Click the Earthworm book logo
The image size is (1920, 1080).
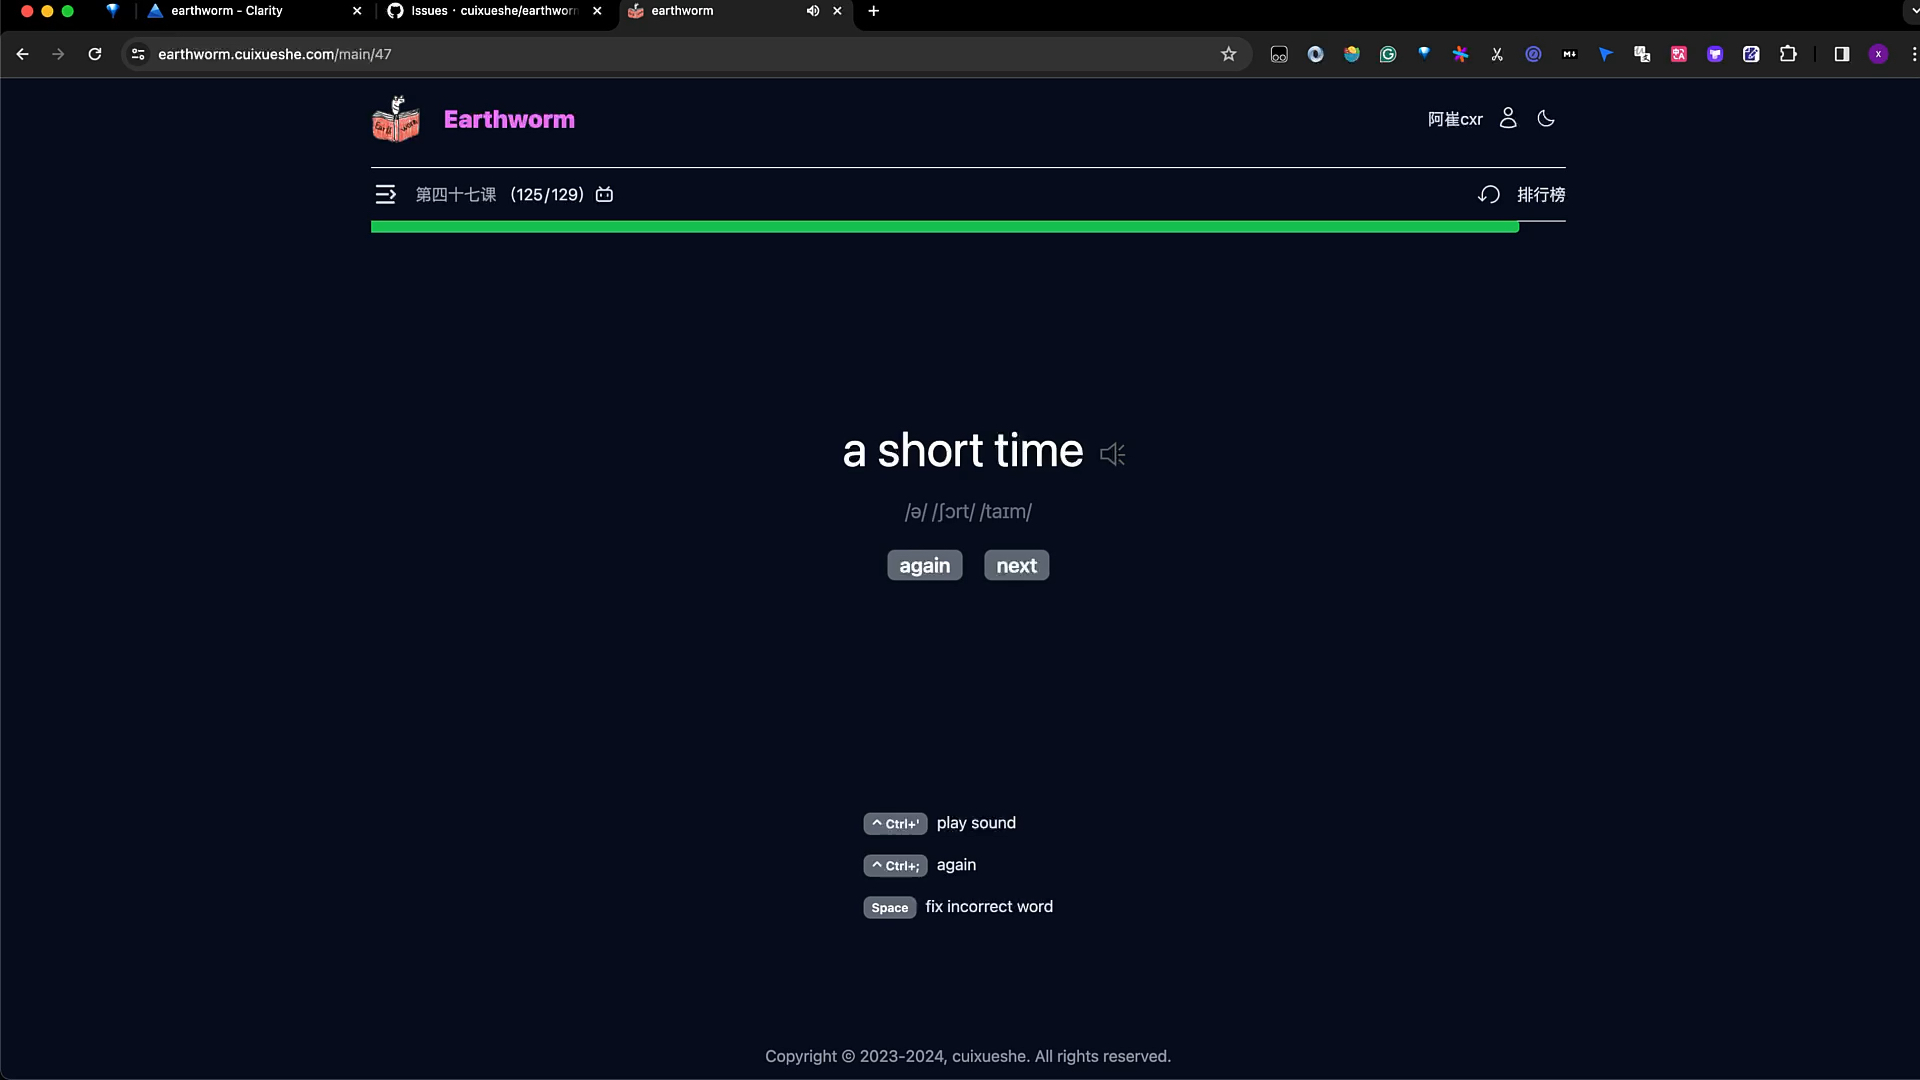(396, 119)
